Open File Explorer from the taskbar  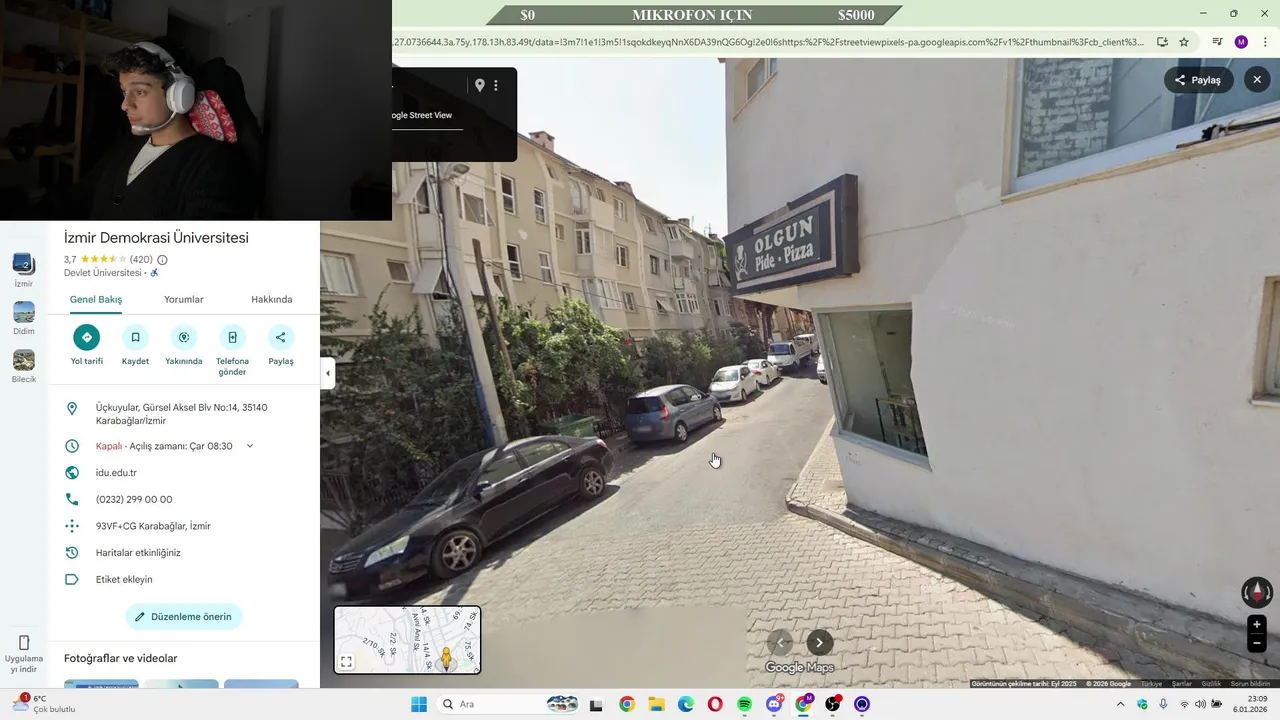656,704
